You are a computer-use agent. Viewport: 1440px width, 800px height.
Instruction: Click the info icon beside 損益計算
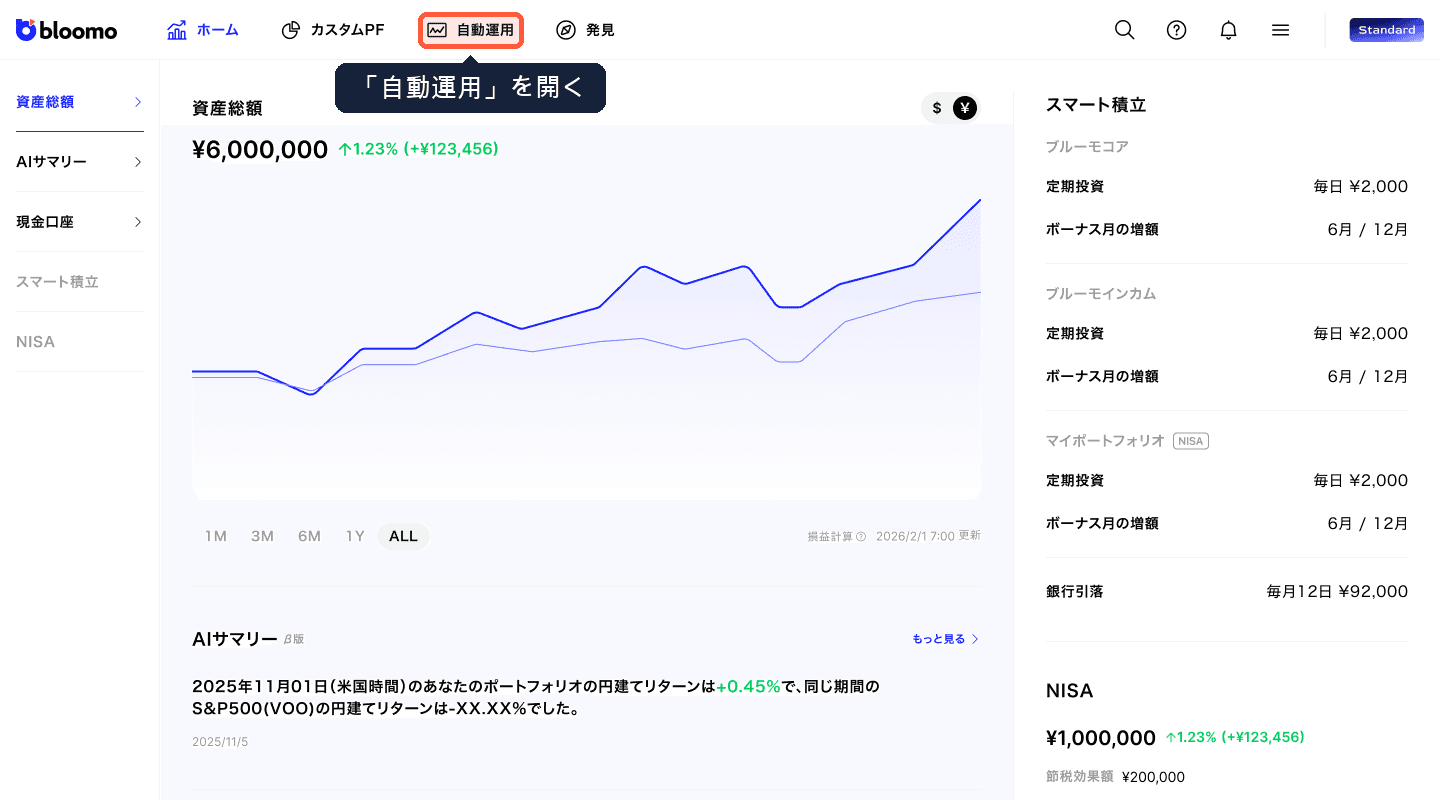(x=861, y=536)
